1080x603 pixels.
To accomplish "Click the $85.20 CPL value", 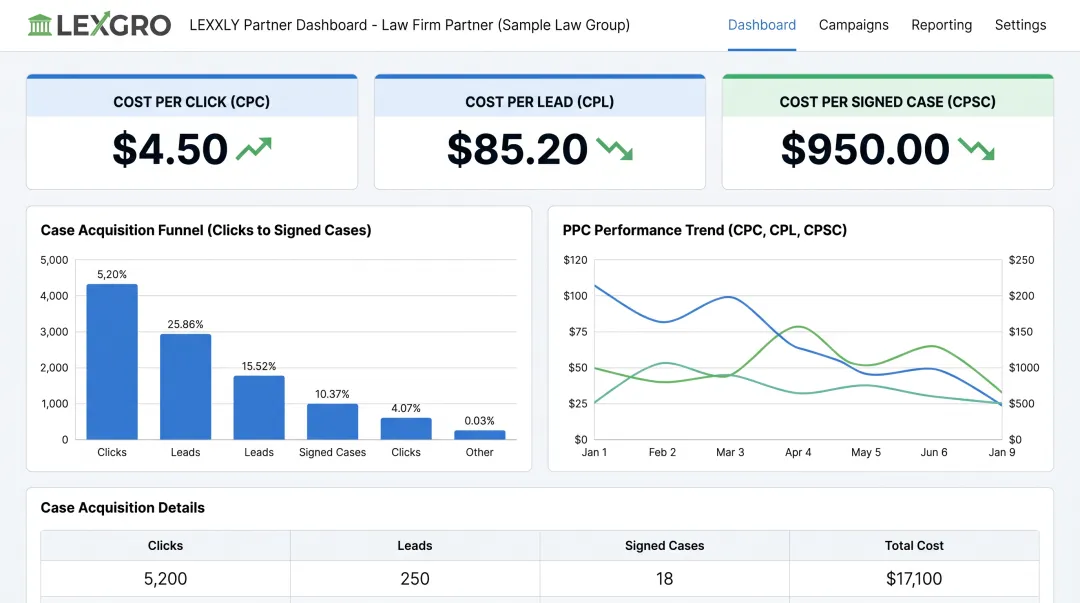I will [517, 149].
